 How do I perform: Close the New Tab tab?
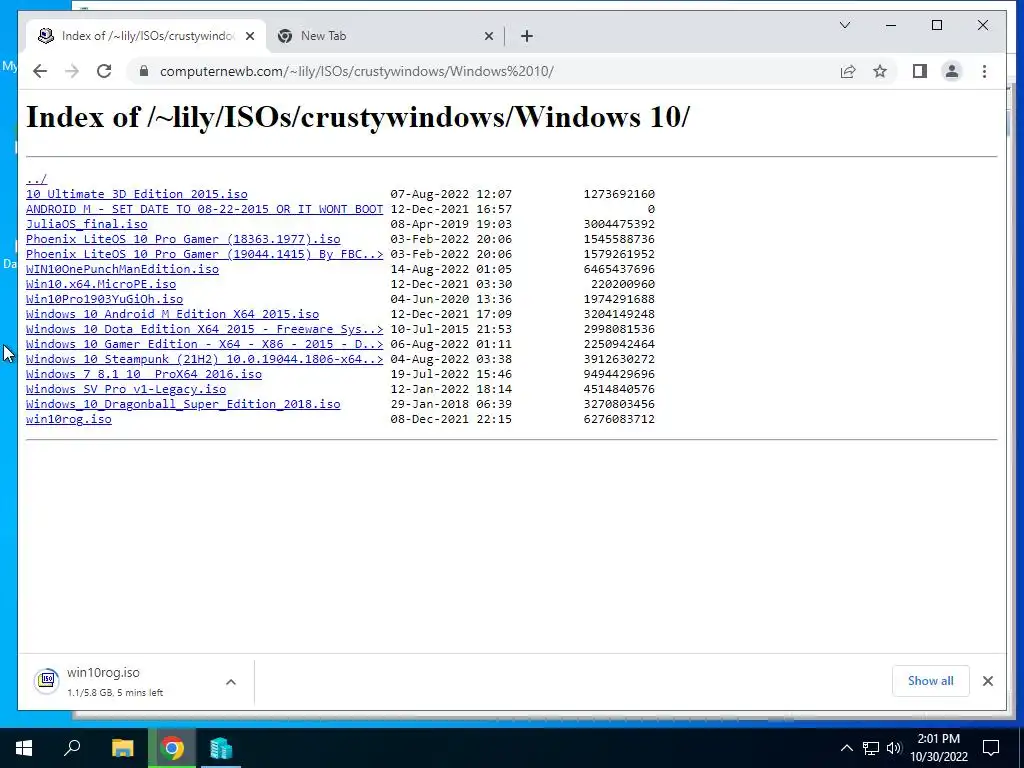(488, 36)
